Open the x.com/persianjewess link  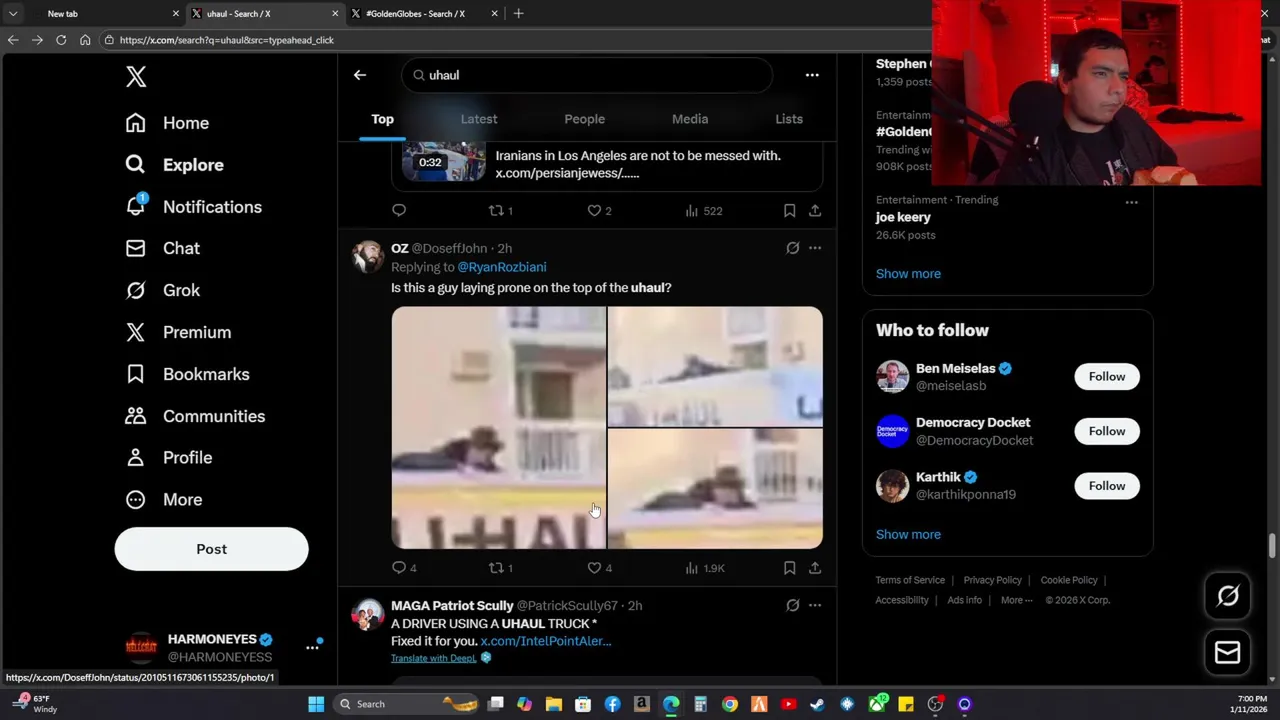click(x=567, y=173)
